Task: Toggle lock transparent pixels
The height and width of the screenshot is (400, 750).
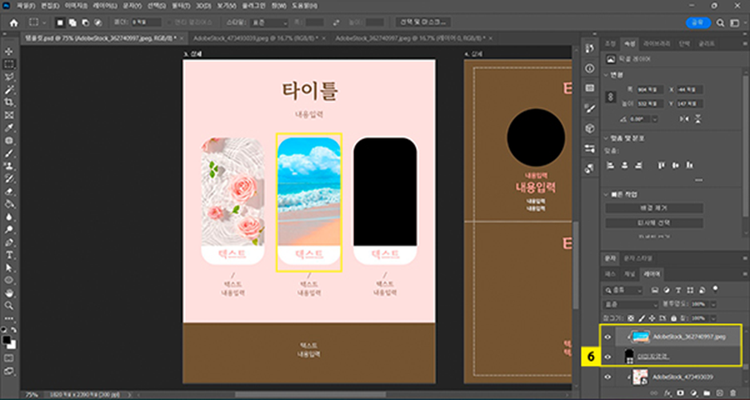Action: click(x=630, y=318)
